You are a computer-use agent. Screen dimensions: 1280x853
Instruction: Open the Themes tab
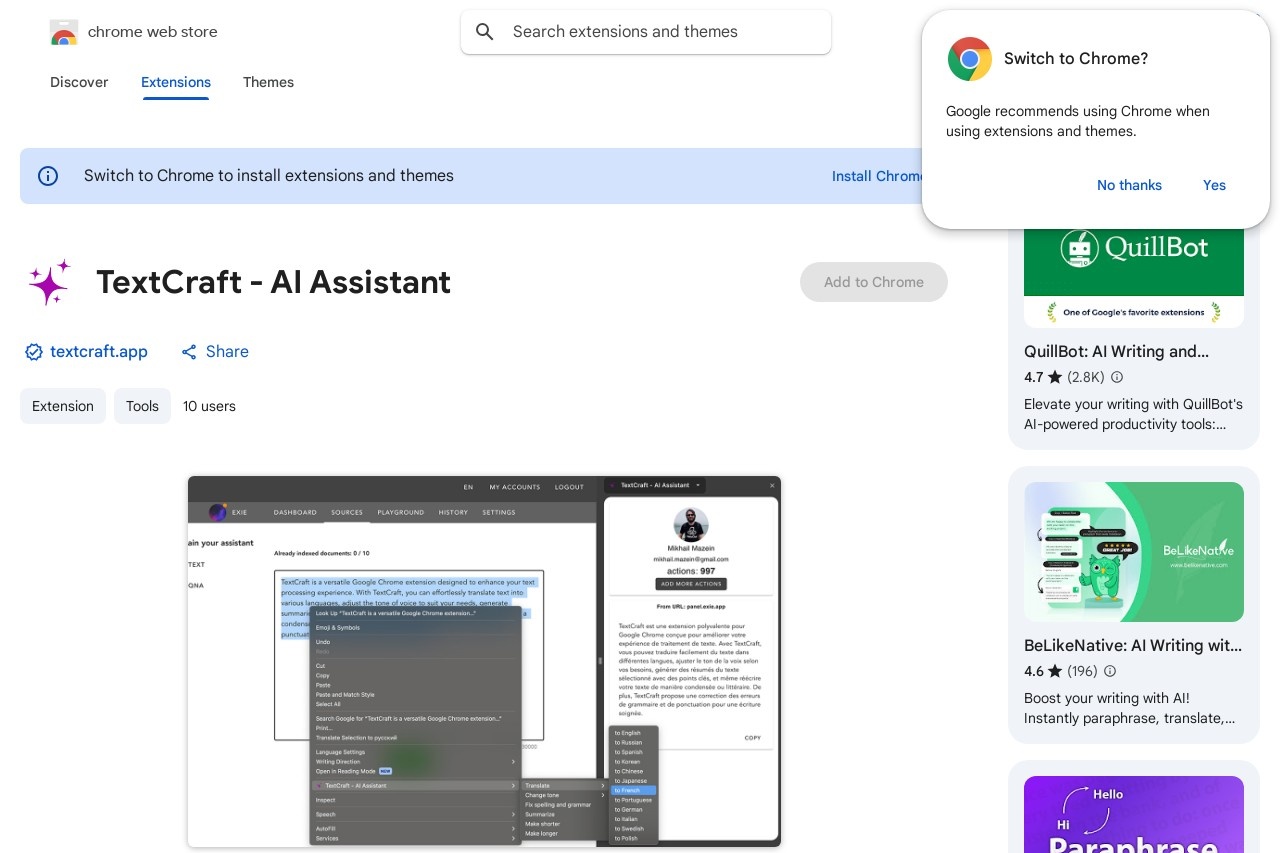tap(268, 82)
